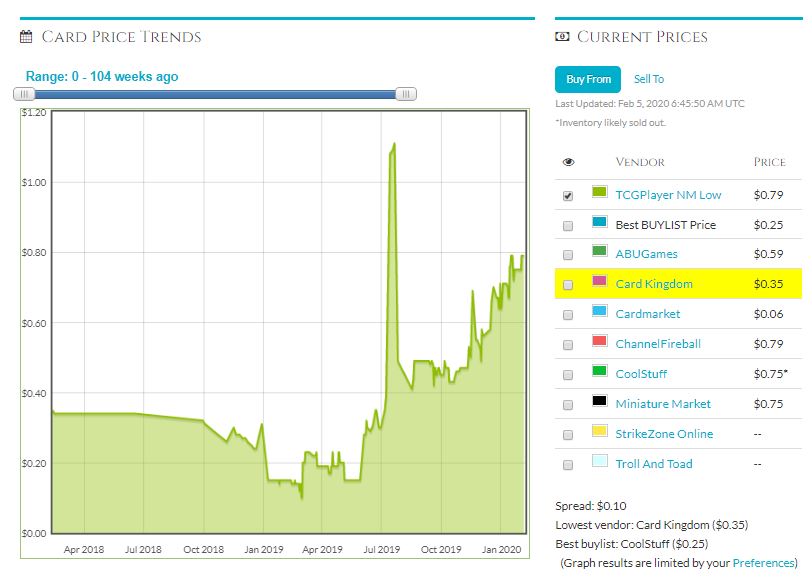Open the Miniature Market link
Viewport: 812px width, 578px height.
663,404
